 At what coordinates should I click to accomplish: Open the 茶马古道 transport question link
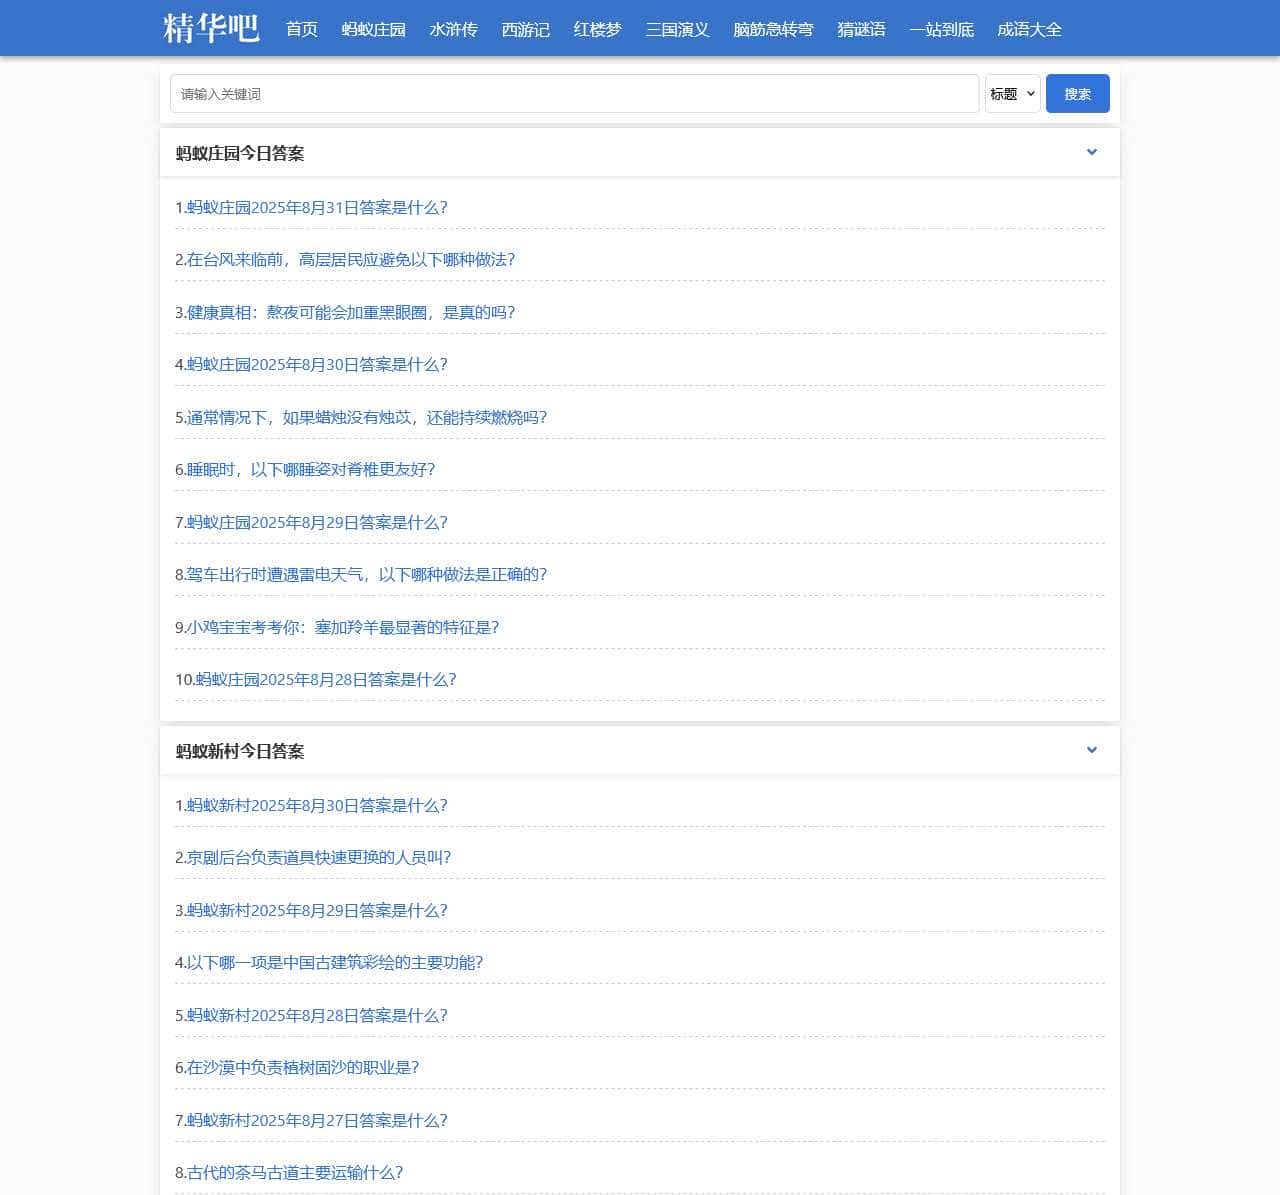pyautogui.click(x=289, y=1173)
